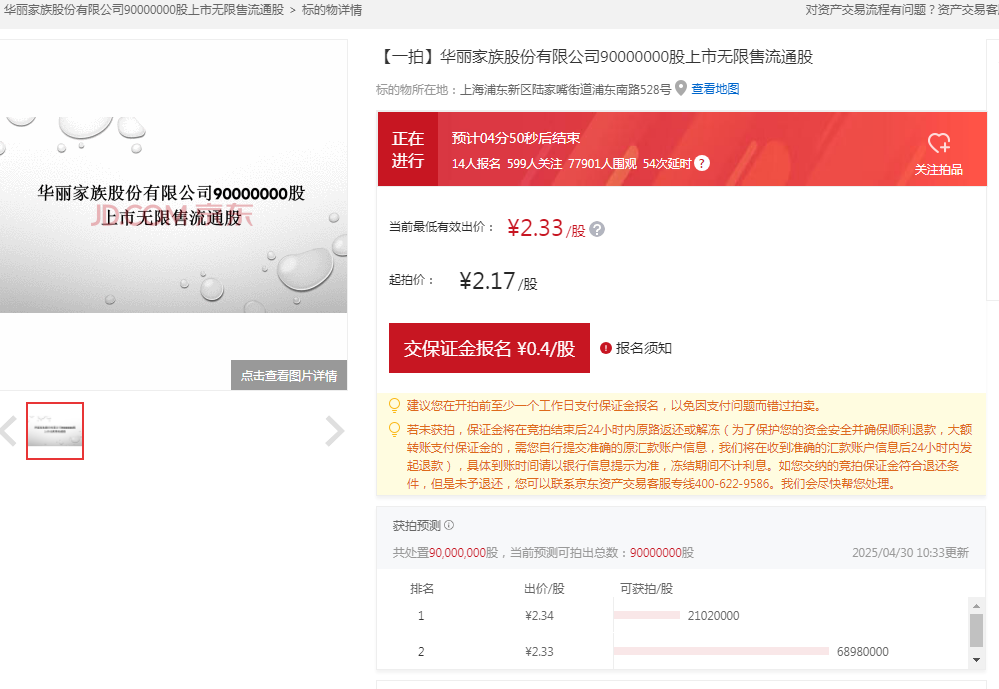Click the lightbulb icon before 若未获拍
Screen dimensions: 999x689
coord(394,430)
